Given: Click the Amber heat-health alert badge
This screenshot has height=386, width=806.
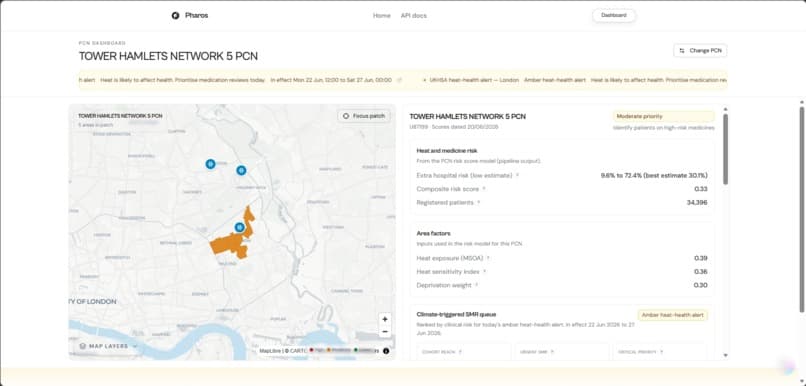Looking at the screenshot, I should tap(673, 315).
